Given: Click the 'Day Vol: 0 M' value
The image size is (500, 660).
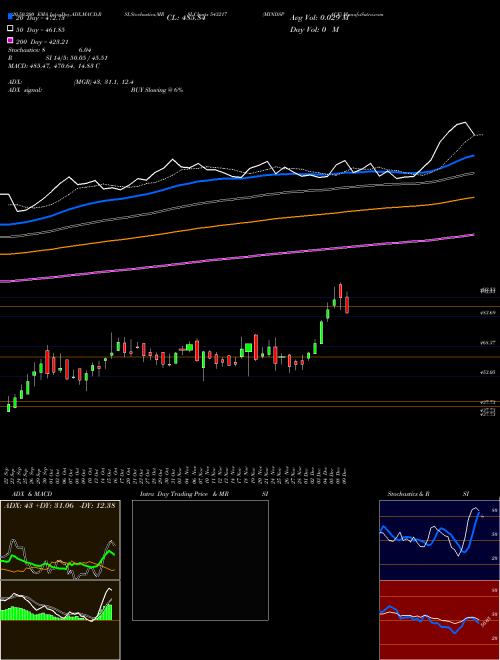Looking at the screenshot, I should (314, 29).
